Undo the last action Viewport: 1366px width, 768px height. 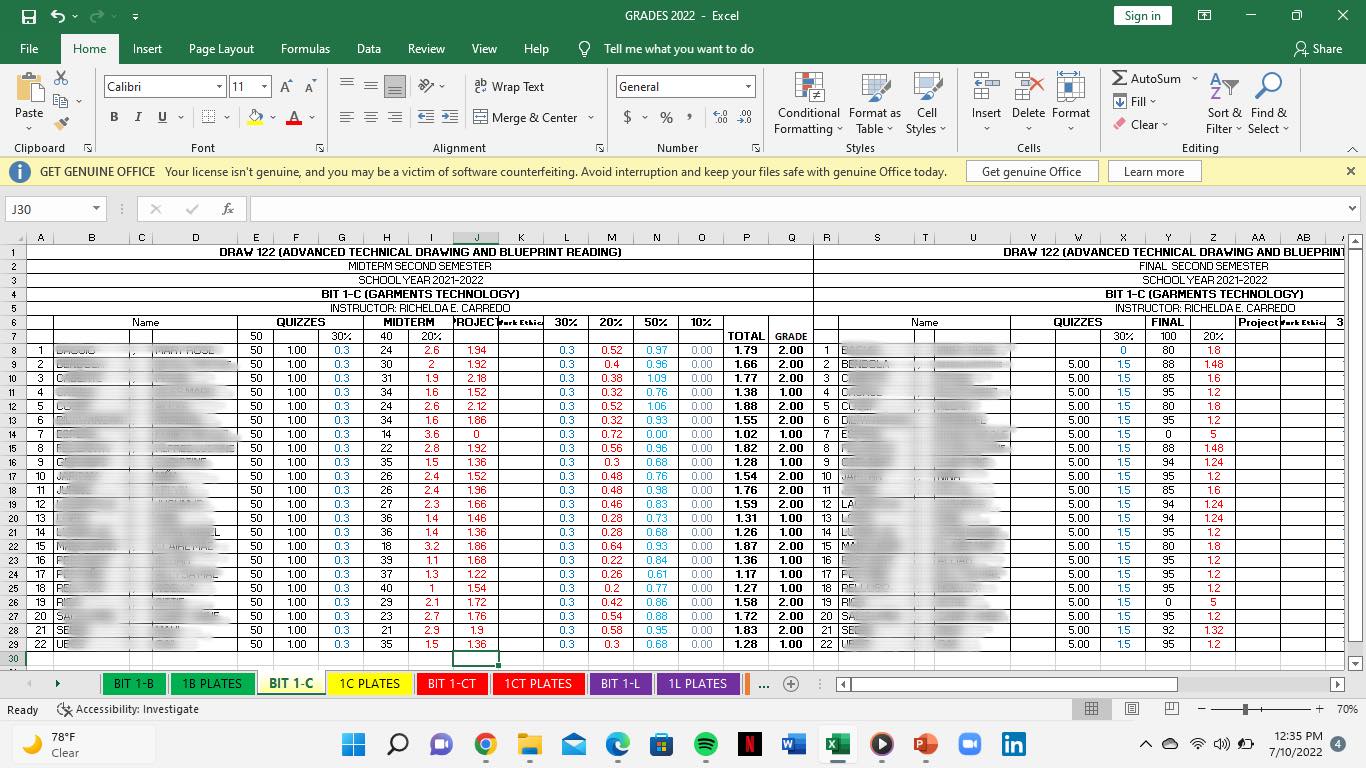point(57,16)
